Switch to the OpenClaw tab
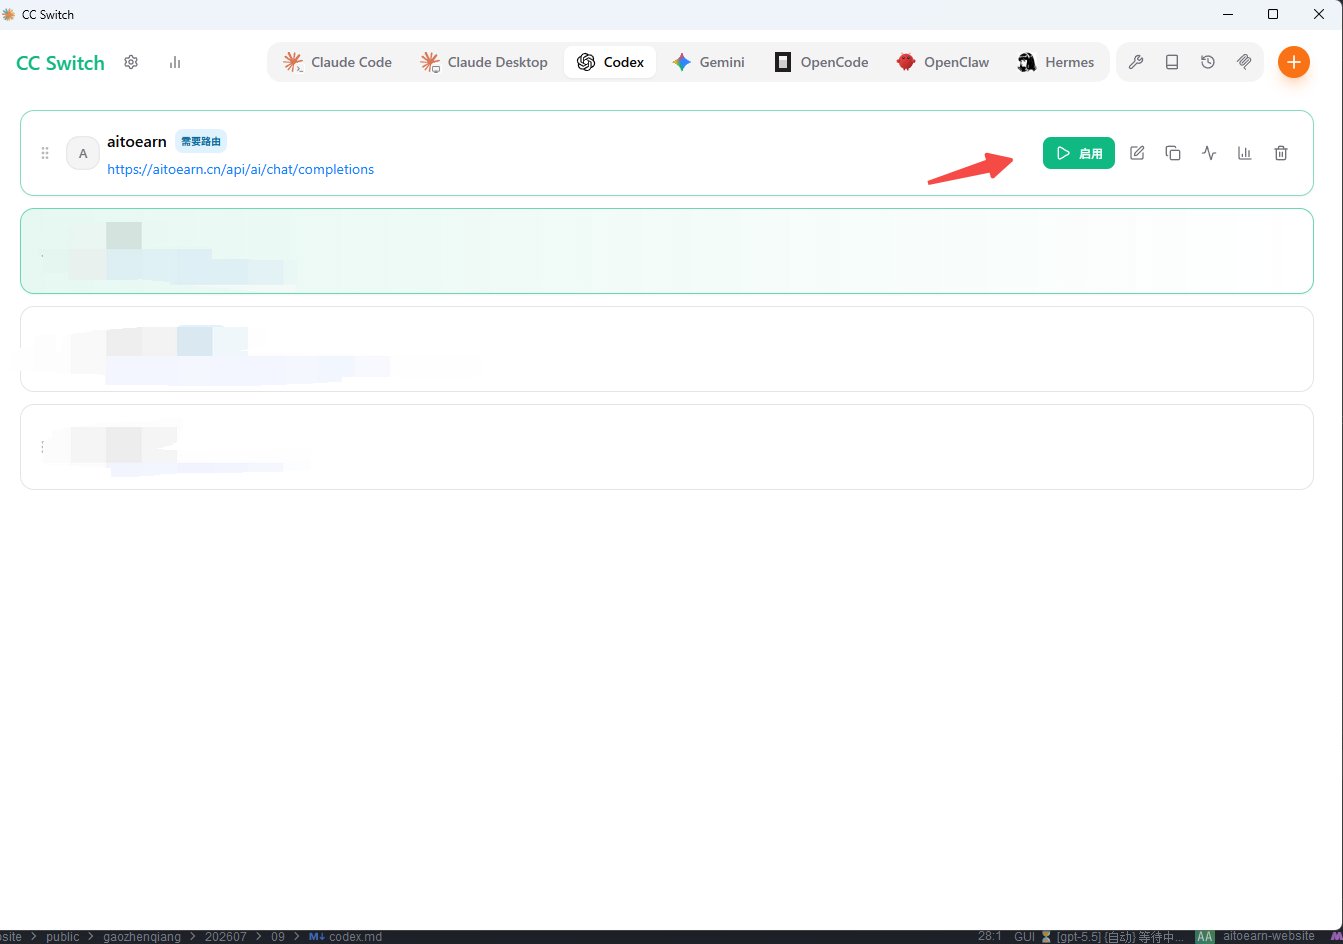Image resolution: width=1343 pixels, height=944 pixels. pyautogui.click(x=943, y=62)
